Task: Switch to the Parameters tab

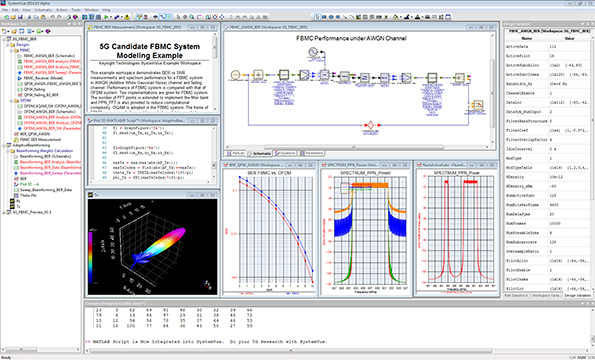Action: pos(312,153)
